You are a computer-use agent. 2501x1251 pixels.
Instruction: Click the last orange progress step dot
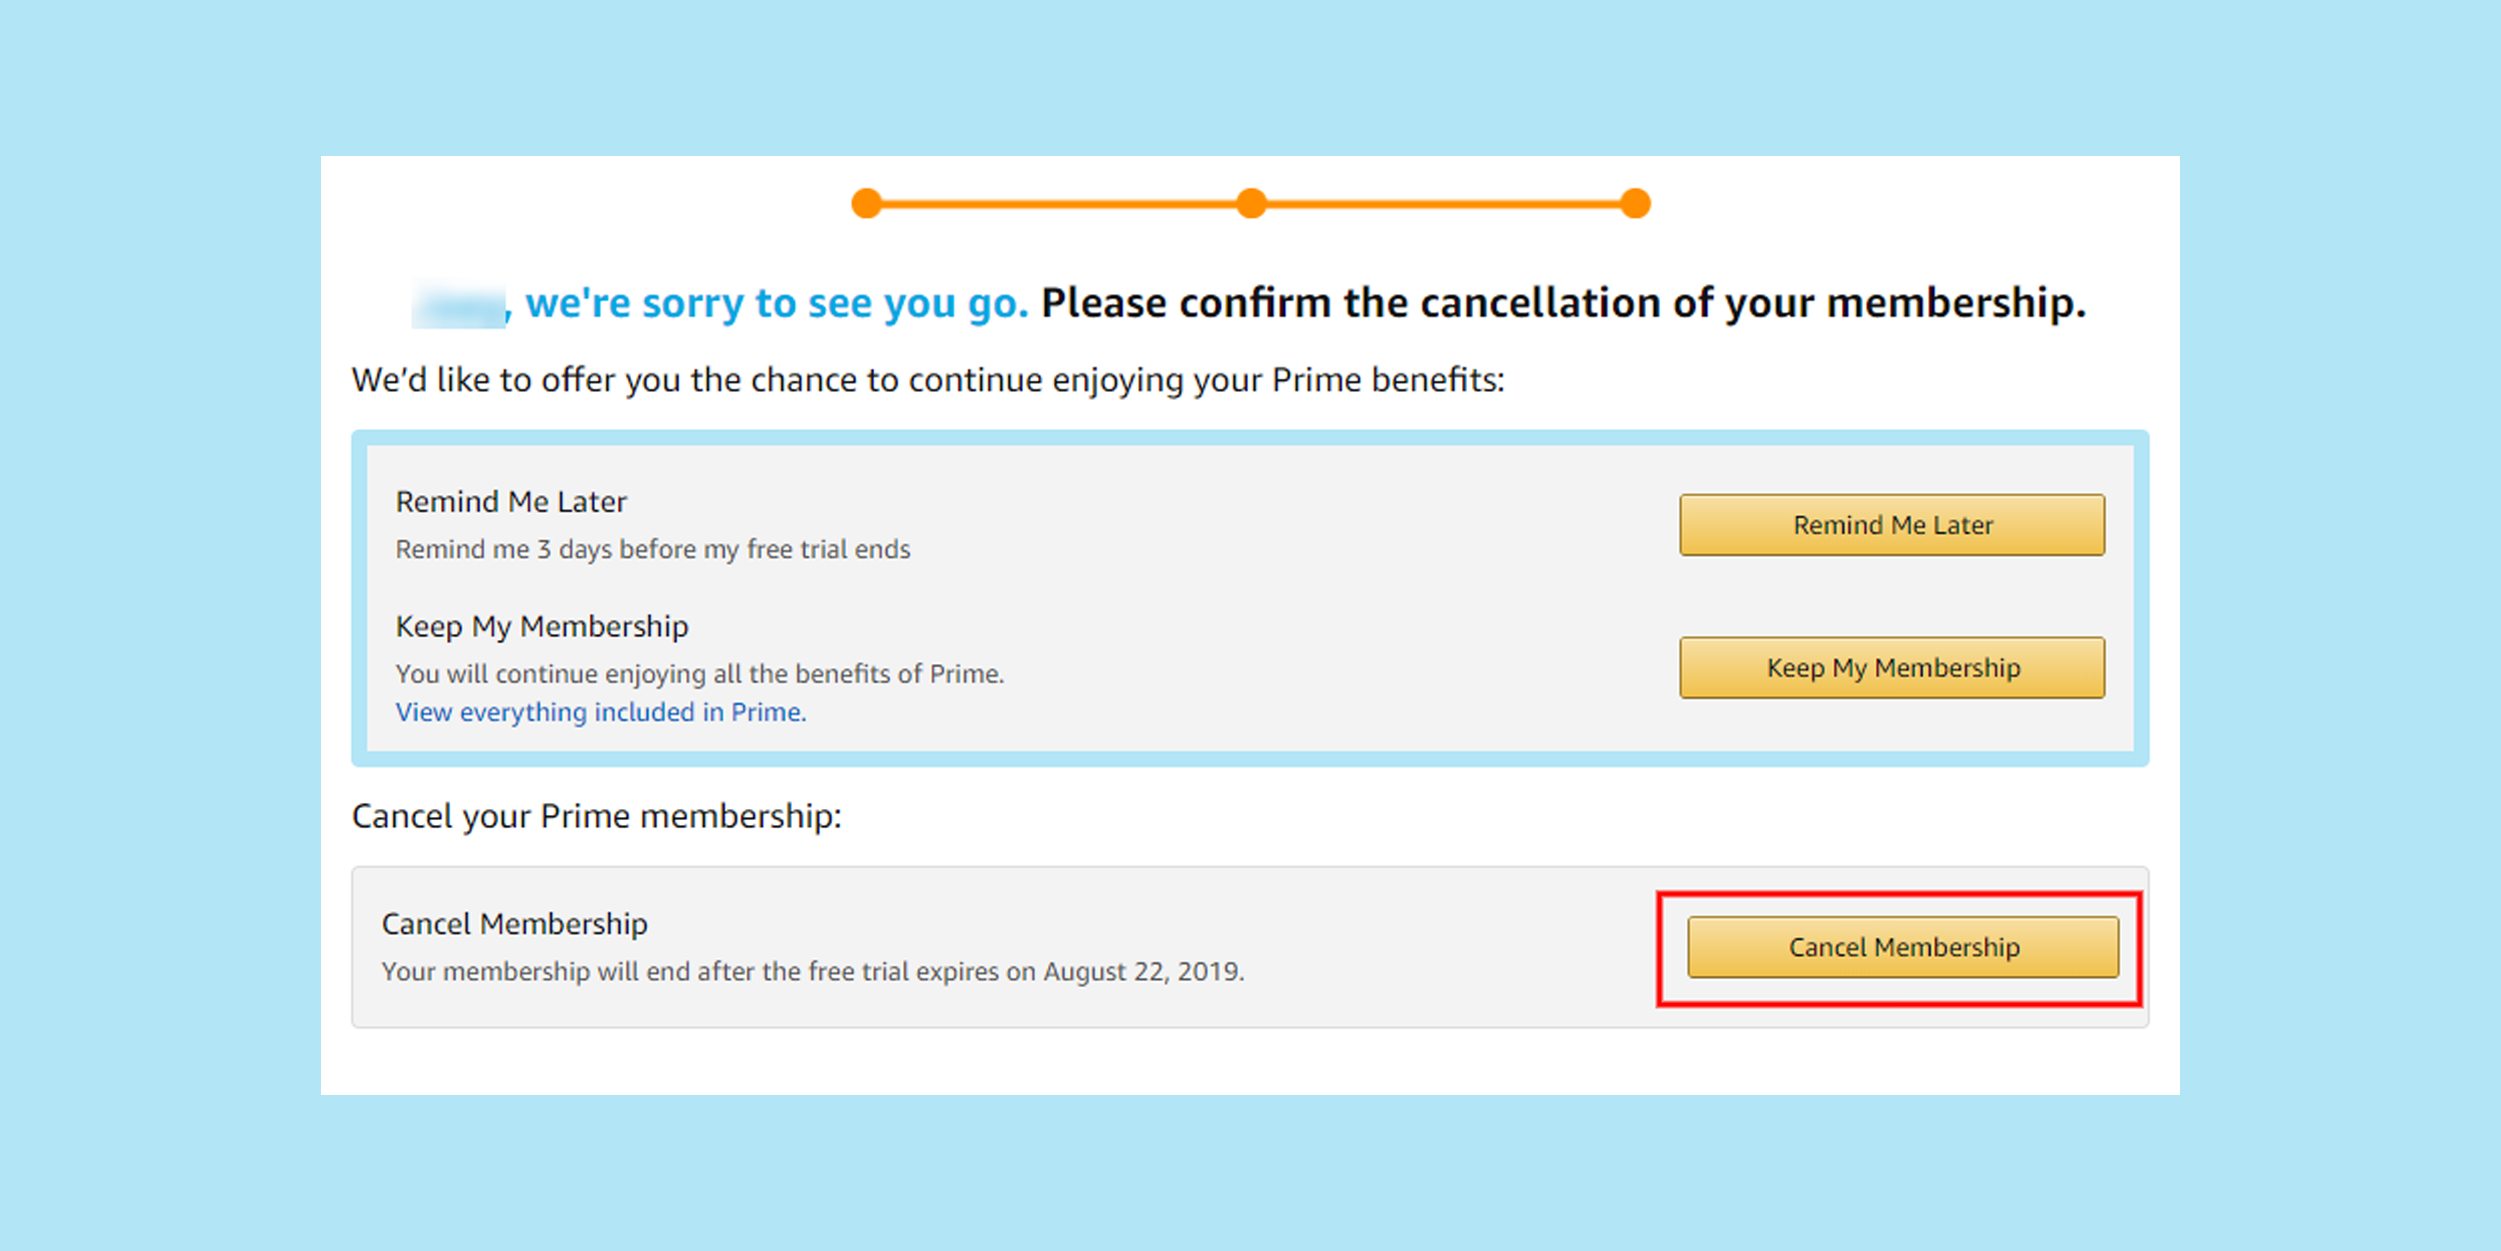point(1635,203)
